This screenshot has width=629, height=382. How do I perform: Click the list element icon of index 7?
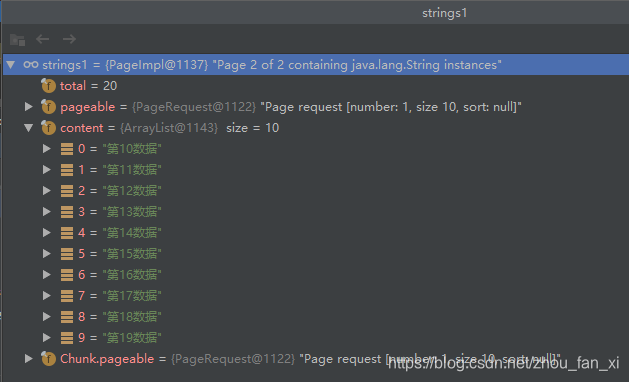point(67,296)
